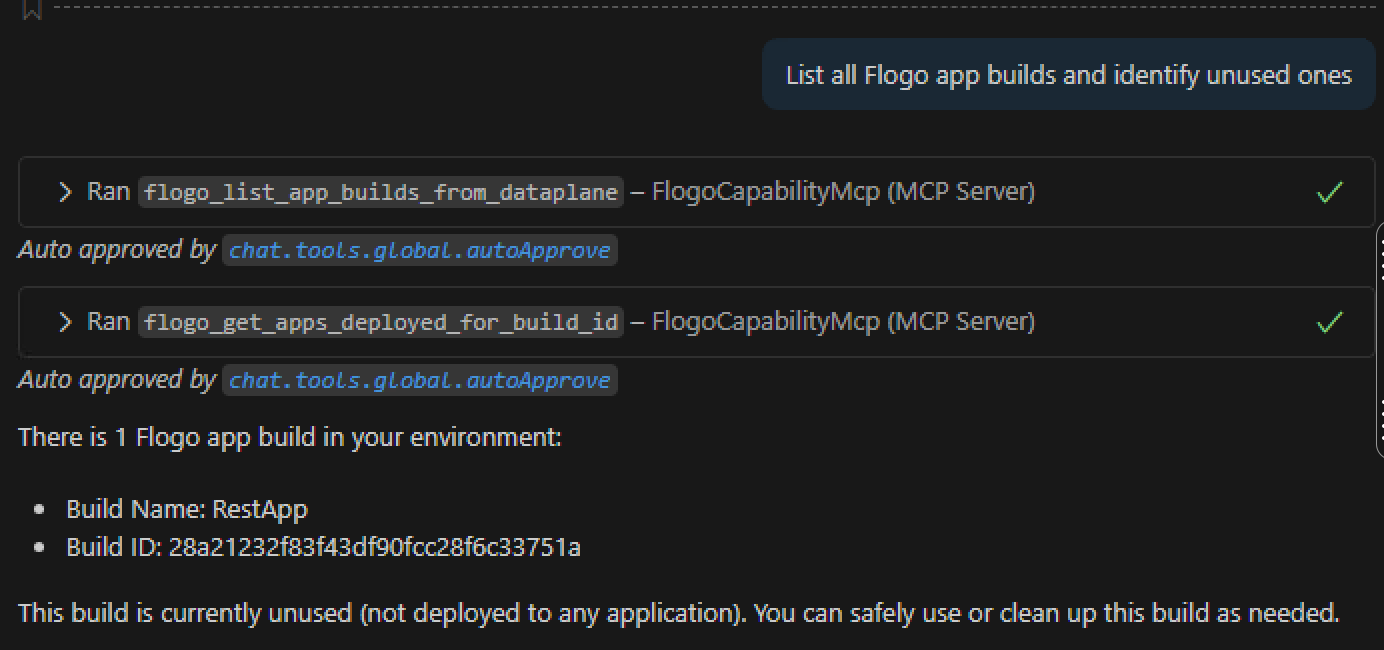
Task: Open autoApprove setting link under flogo_get_apps_deployed_for_build_id
Action: click(x=419, y=380)
